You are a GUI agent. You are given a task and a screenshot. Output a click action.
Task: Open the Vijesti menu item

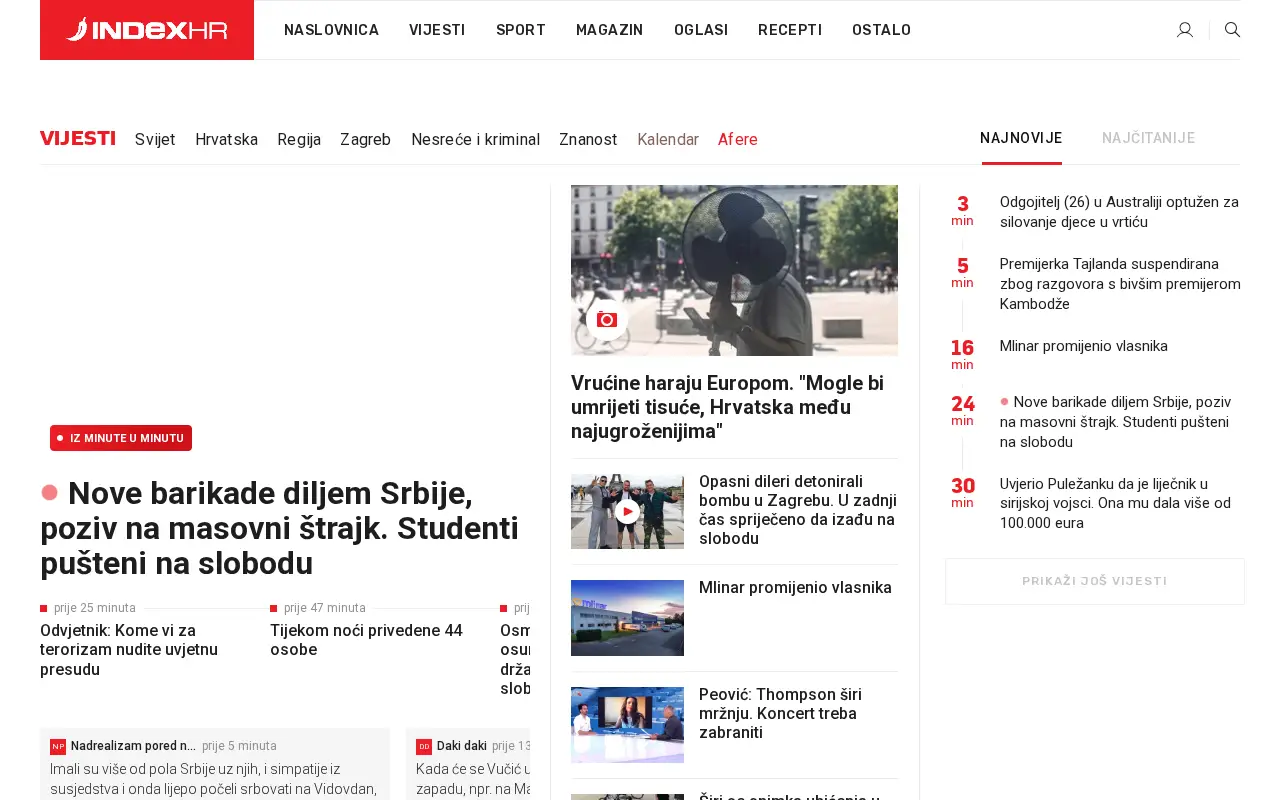437,30
